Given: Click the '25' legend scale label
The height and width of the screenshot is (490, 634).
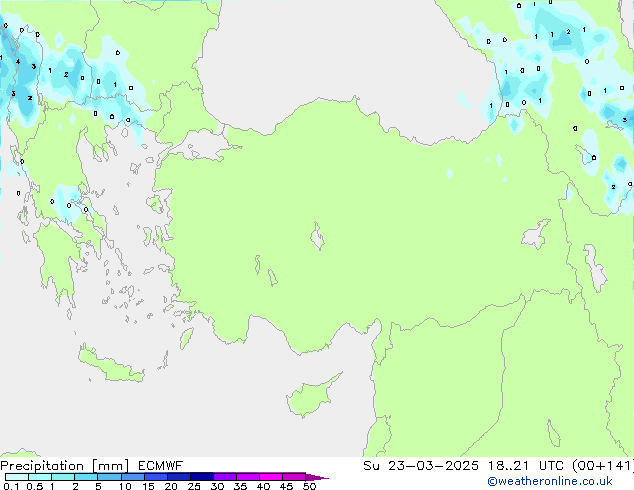Looking at the screenshot, I should [194, 486].
